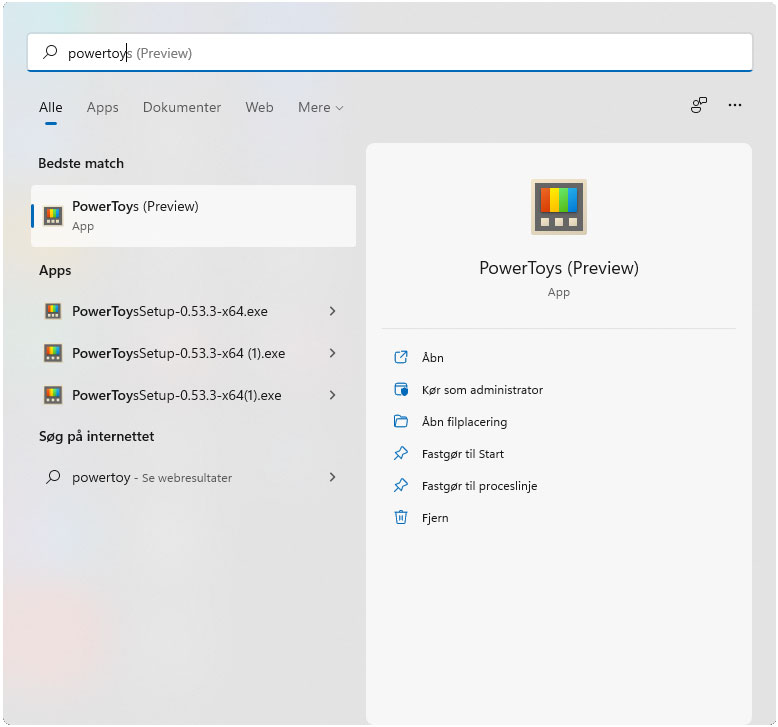Image resolution: width=778 pixels, height=727 pixels.
Task: Click the pin icon for Fastgør til proceslinje
Action: point(401,485)
